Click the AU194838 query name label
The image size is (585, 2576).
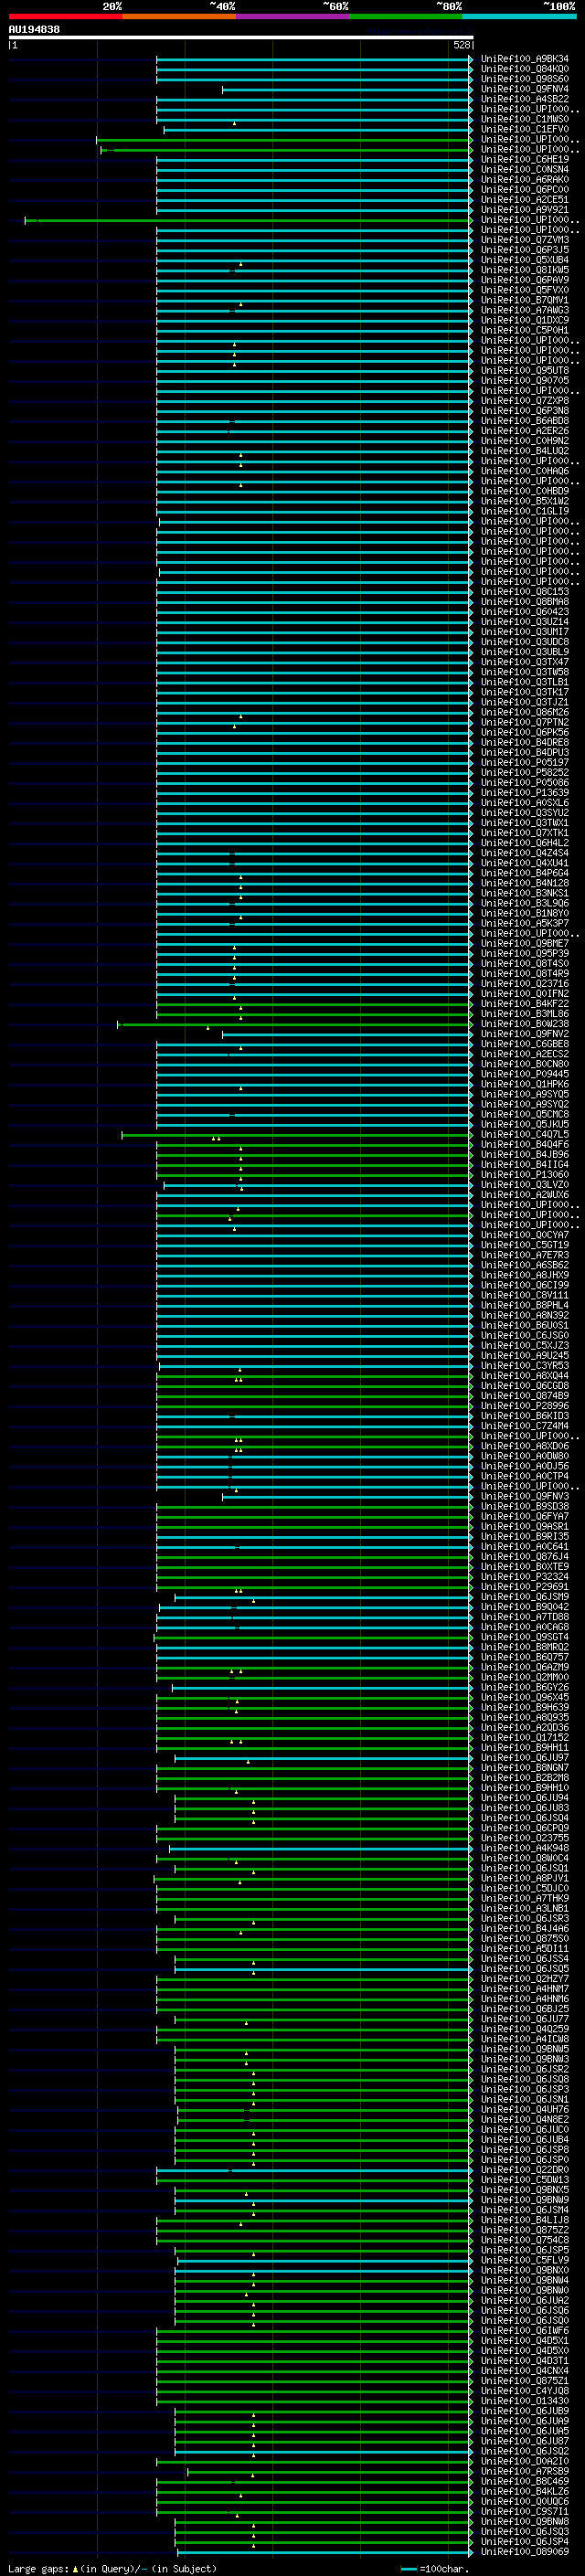(34, 30)
